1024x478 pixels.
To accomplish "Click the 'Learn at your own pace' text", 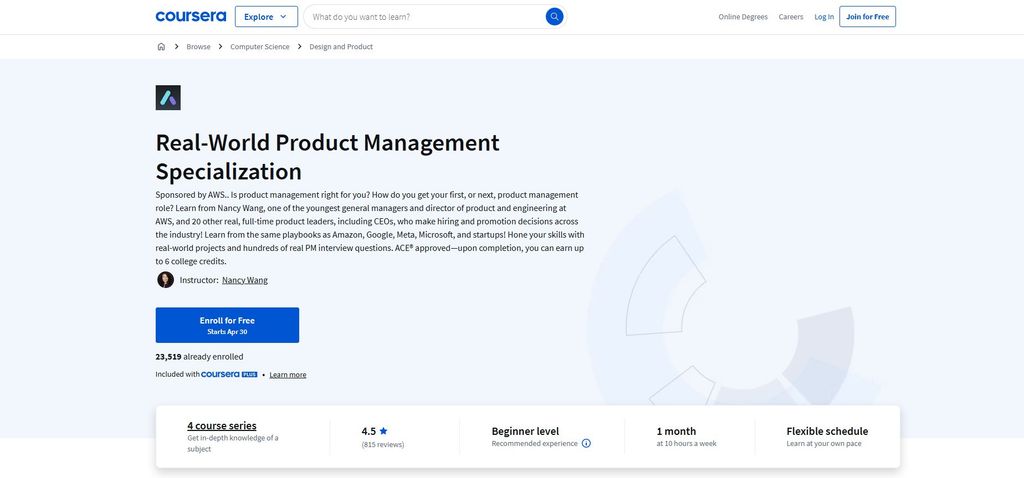I will coord(824,443).
